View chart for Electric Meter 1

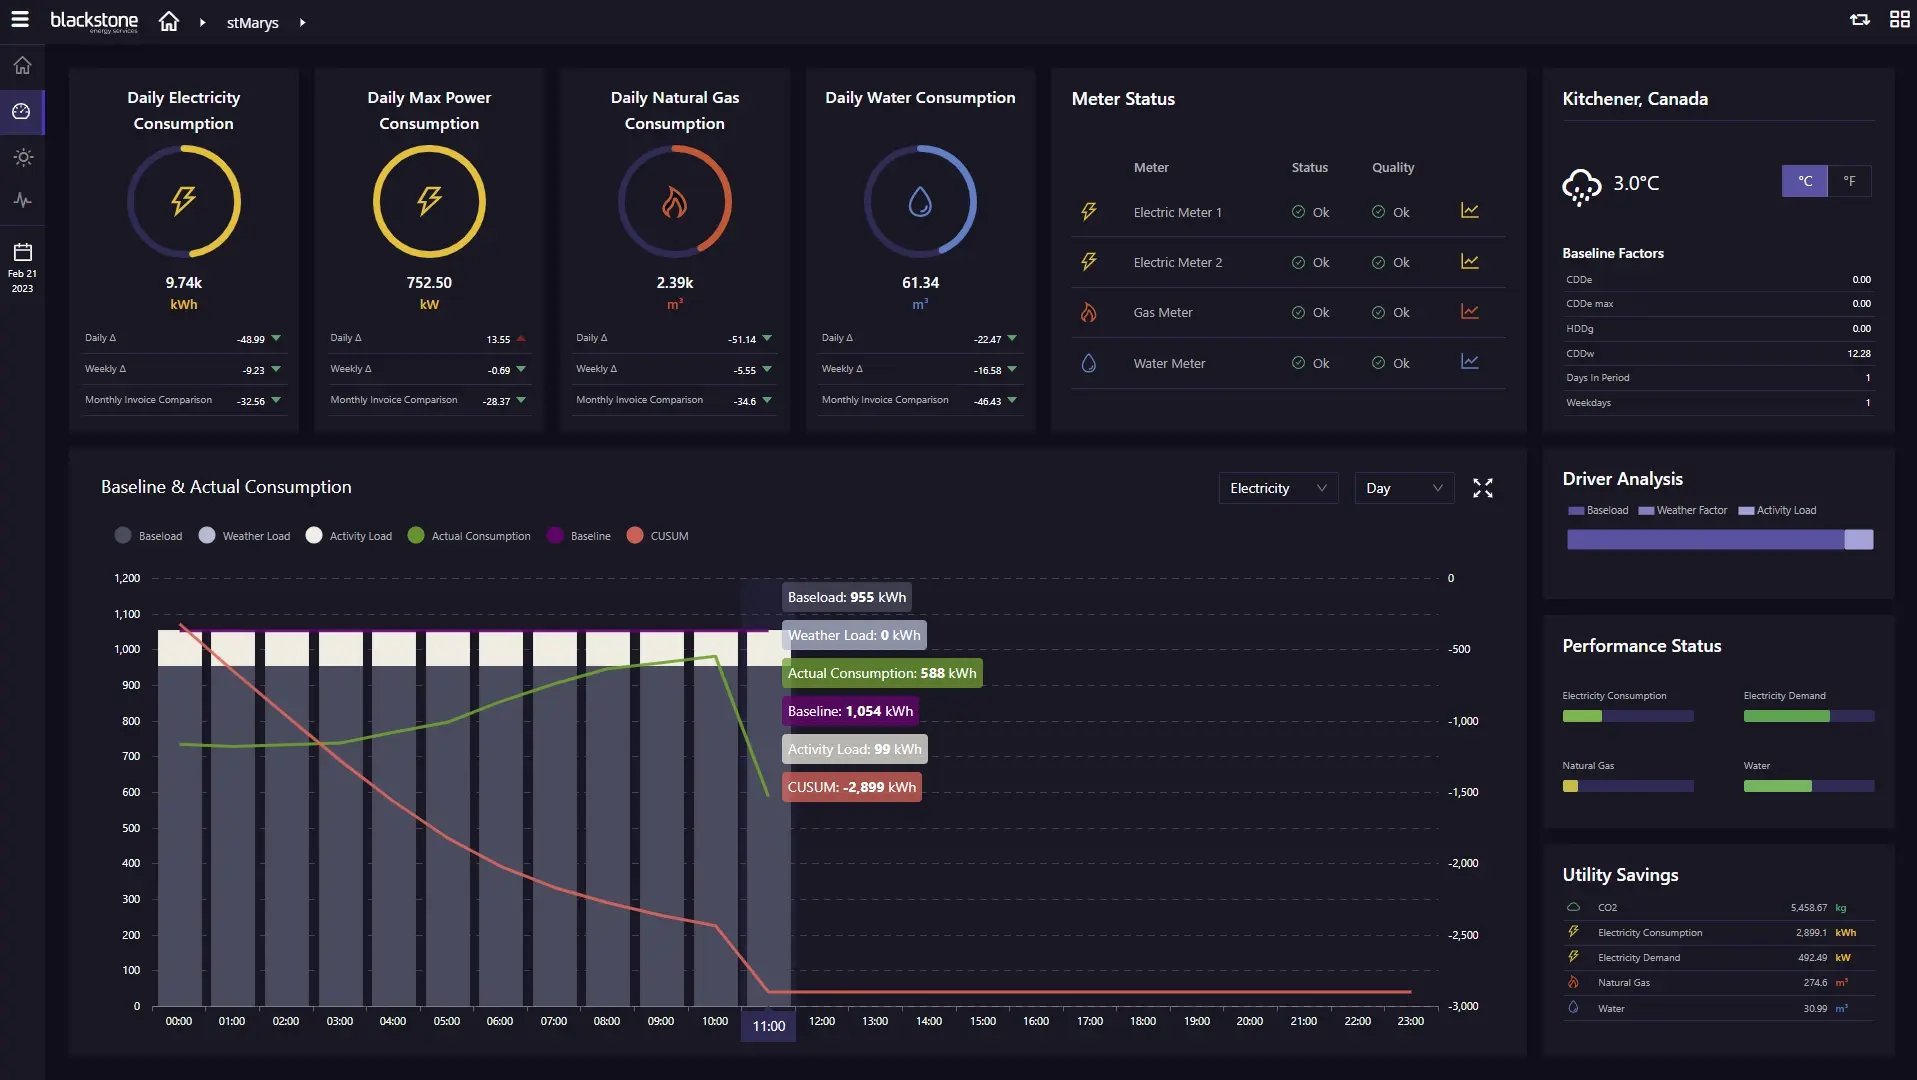tap(1469, 211)
